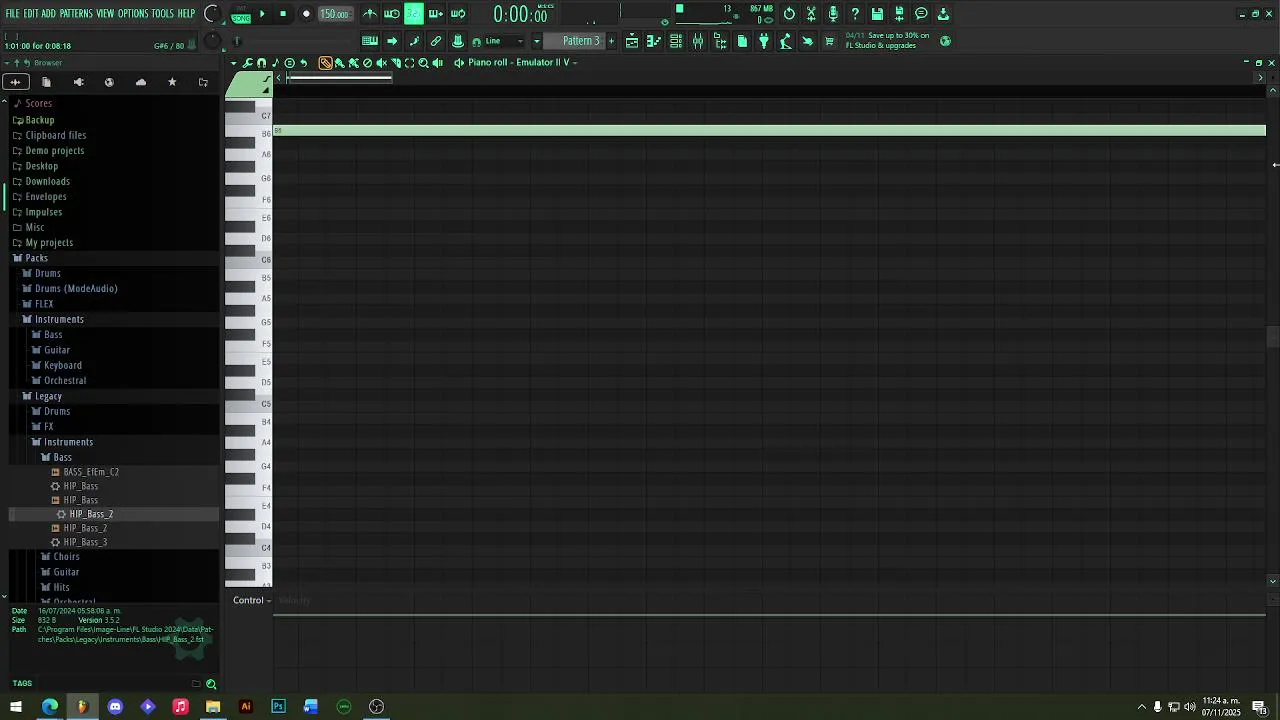Open the FILE menu
Image resolution: width=1280 pixels, height=720 pixels.
pyautogui.click(x=13, y=14)
